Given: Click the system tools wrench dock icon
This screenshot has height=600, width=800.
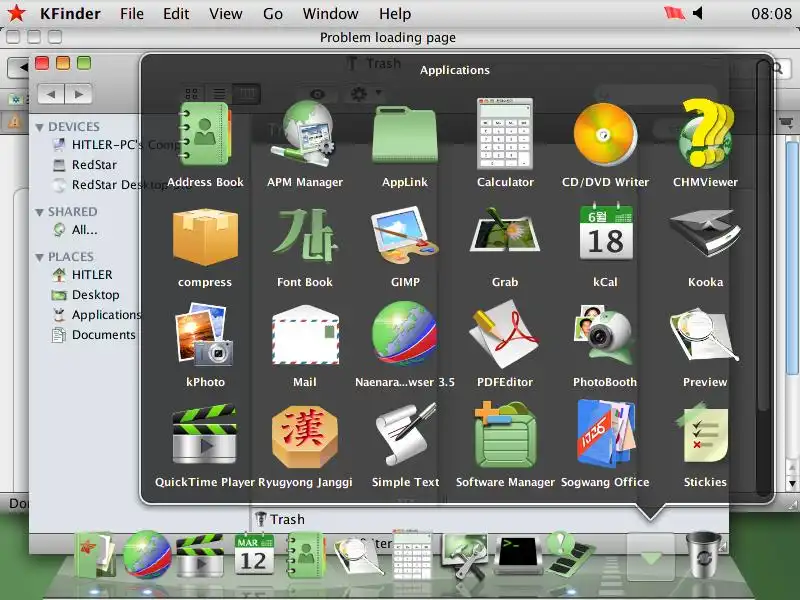Looking at the screenshot, I should pos(466,556).
